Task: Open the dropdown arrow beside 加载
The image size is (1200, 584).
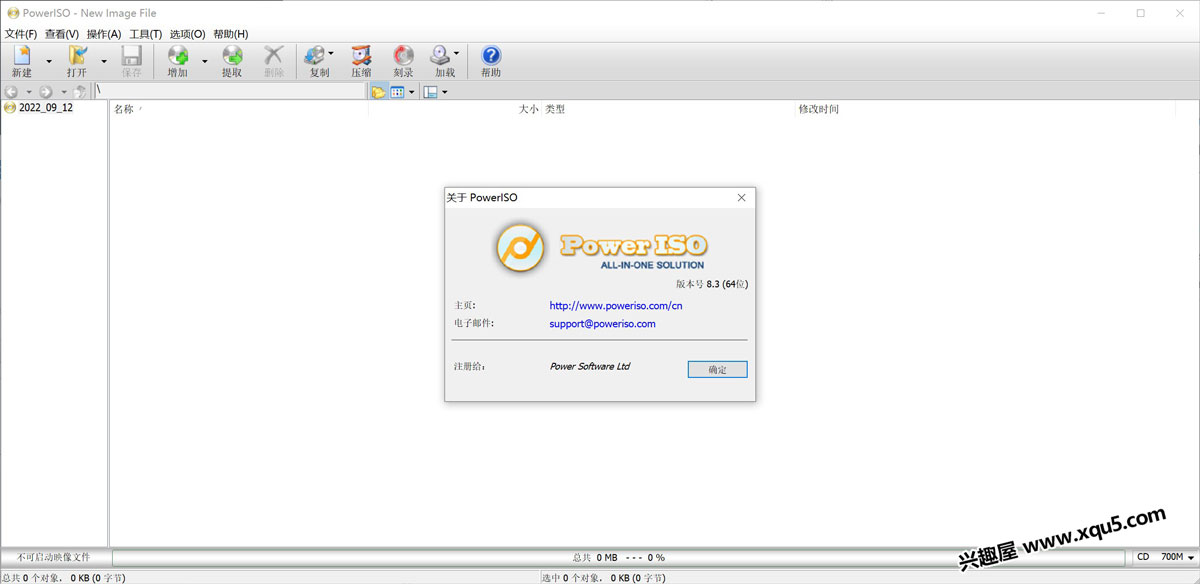Action: [457, 54]
